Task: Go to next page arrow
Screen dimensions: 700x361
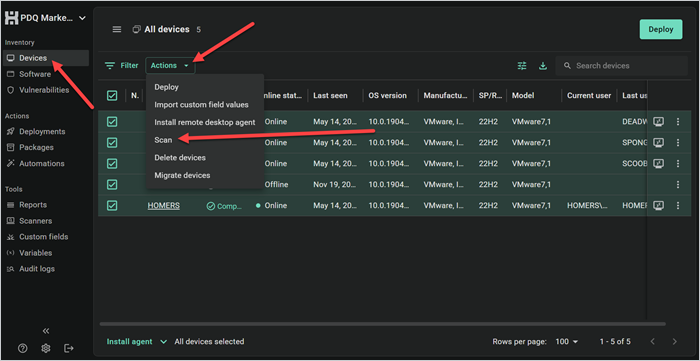Action: (675, 342)
